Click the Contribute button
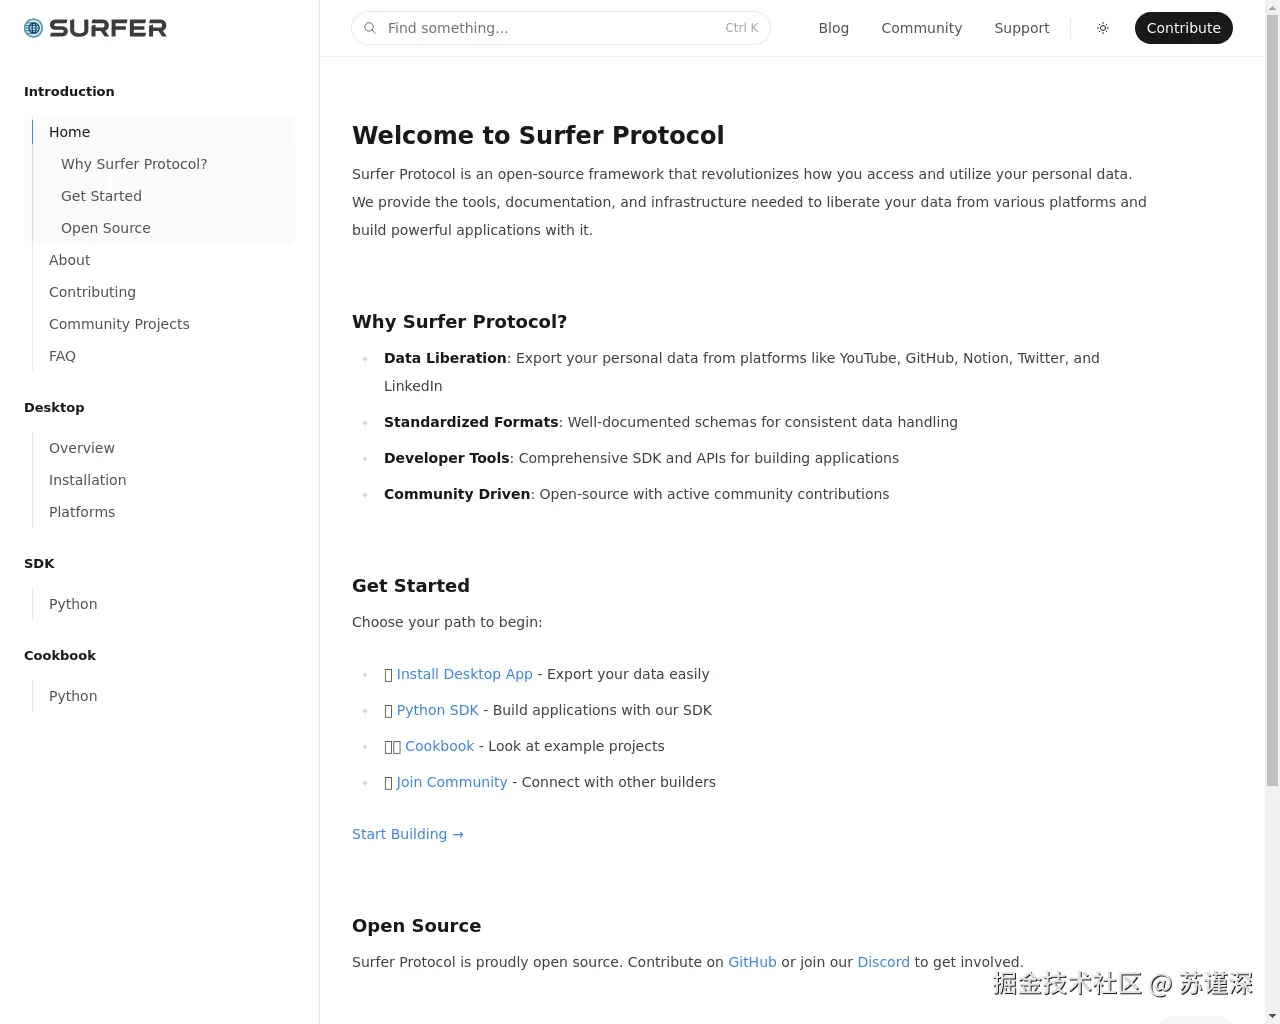Screen dimensions: 1280x1024 point(1183,28)
